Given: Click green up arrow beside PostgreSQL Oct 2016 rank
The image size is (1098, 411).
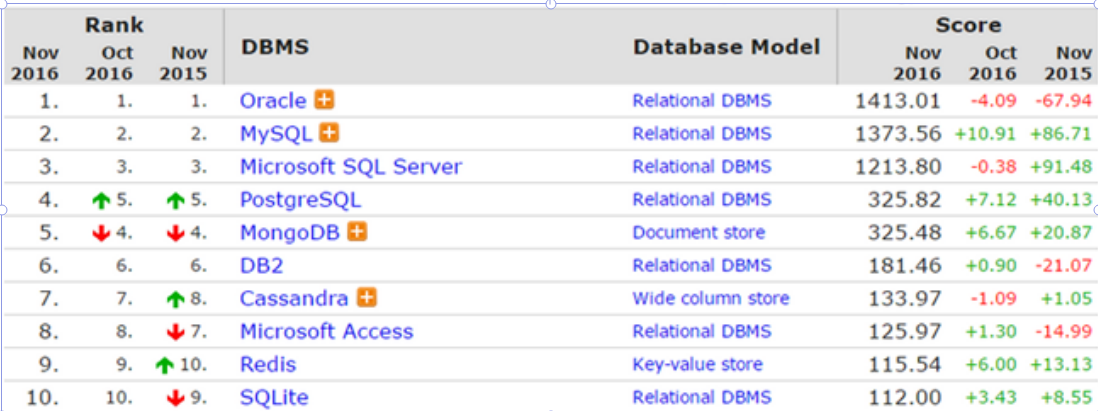Looking at the screenshot, I should coord(102,201).
